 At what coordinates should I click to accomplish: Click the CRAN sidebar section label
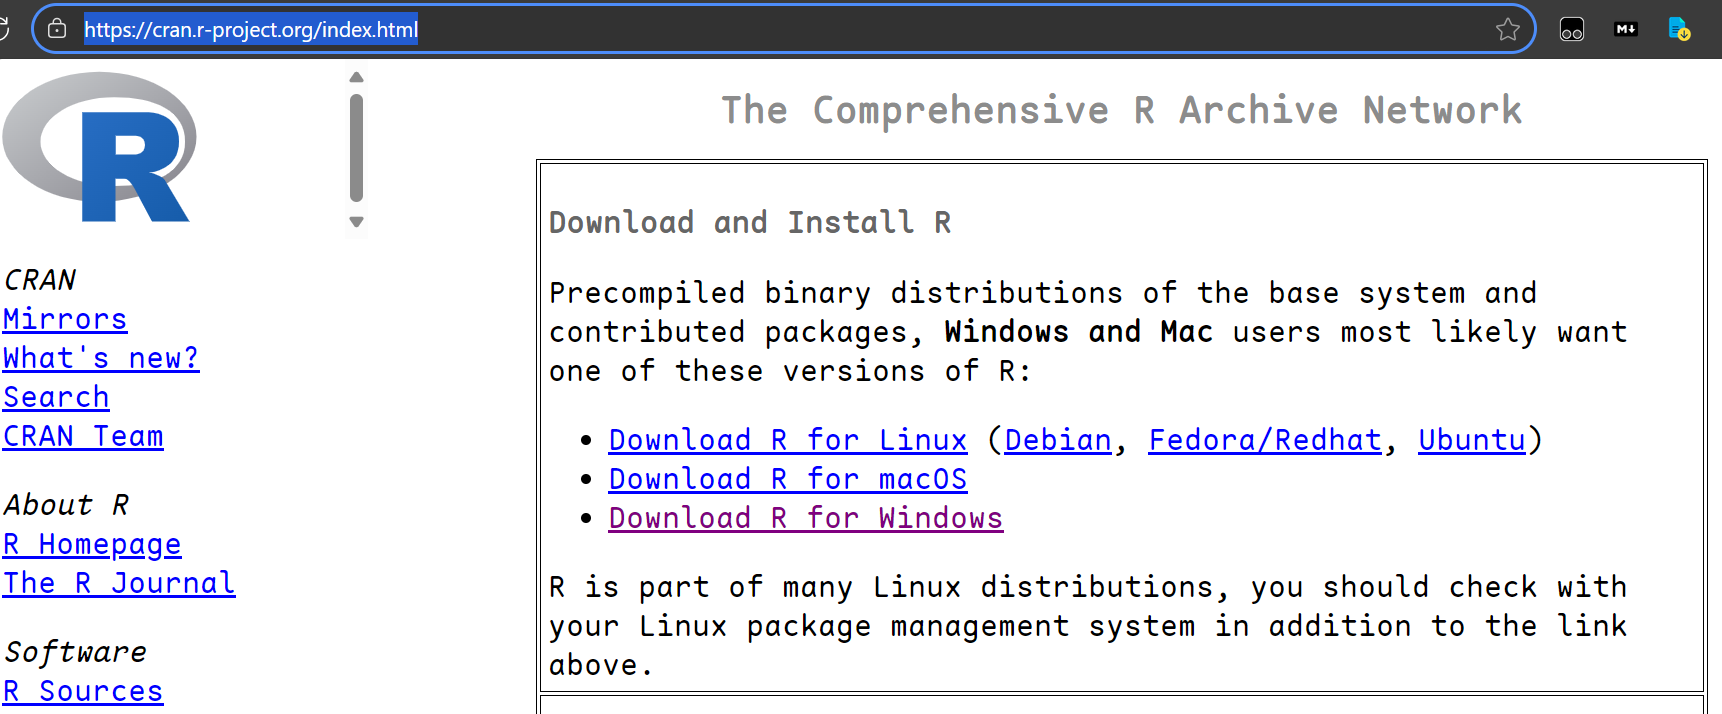[40, 280]
